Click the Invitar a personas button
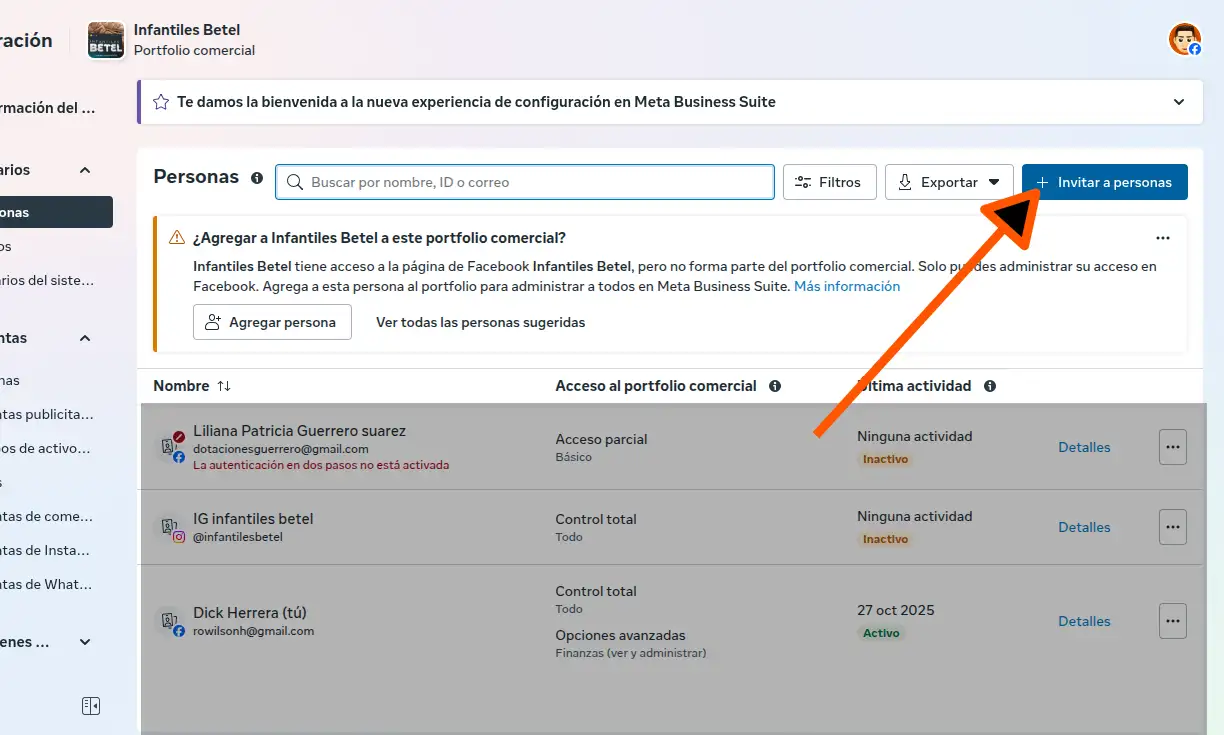Viewport: 1224px width, 735px height. coord(1104,182)
